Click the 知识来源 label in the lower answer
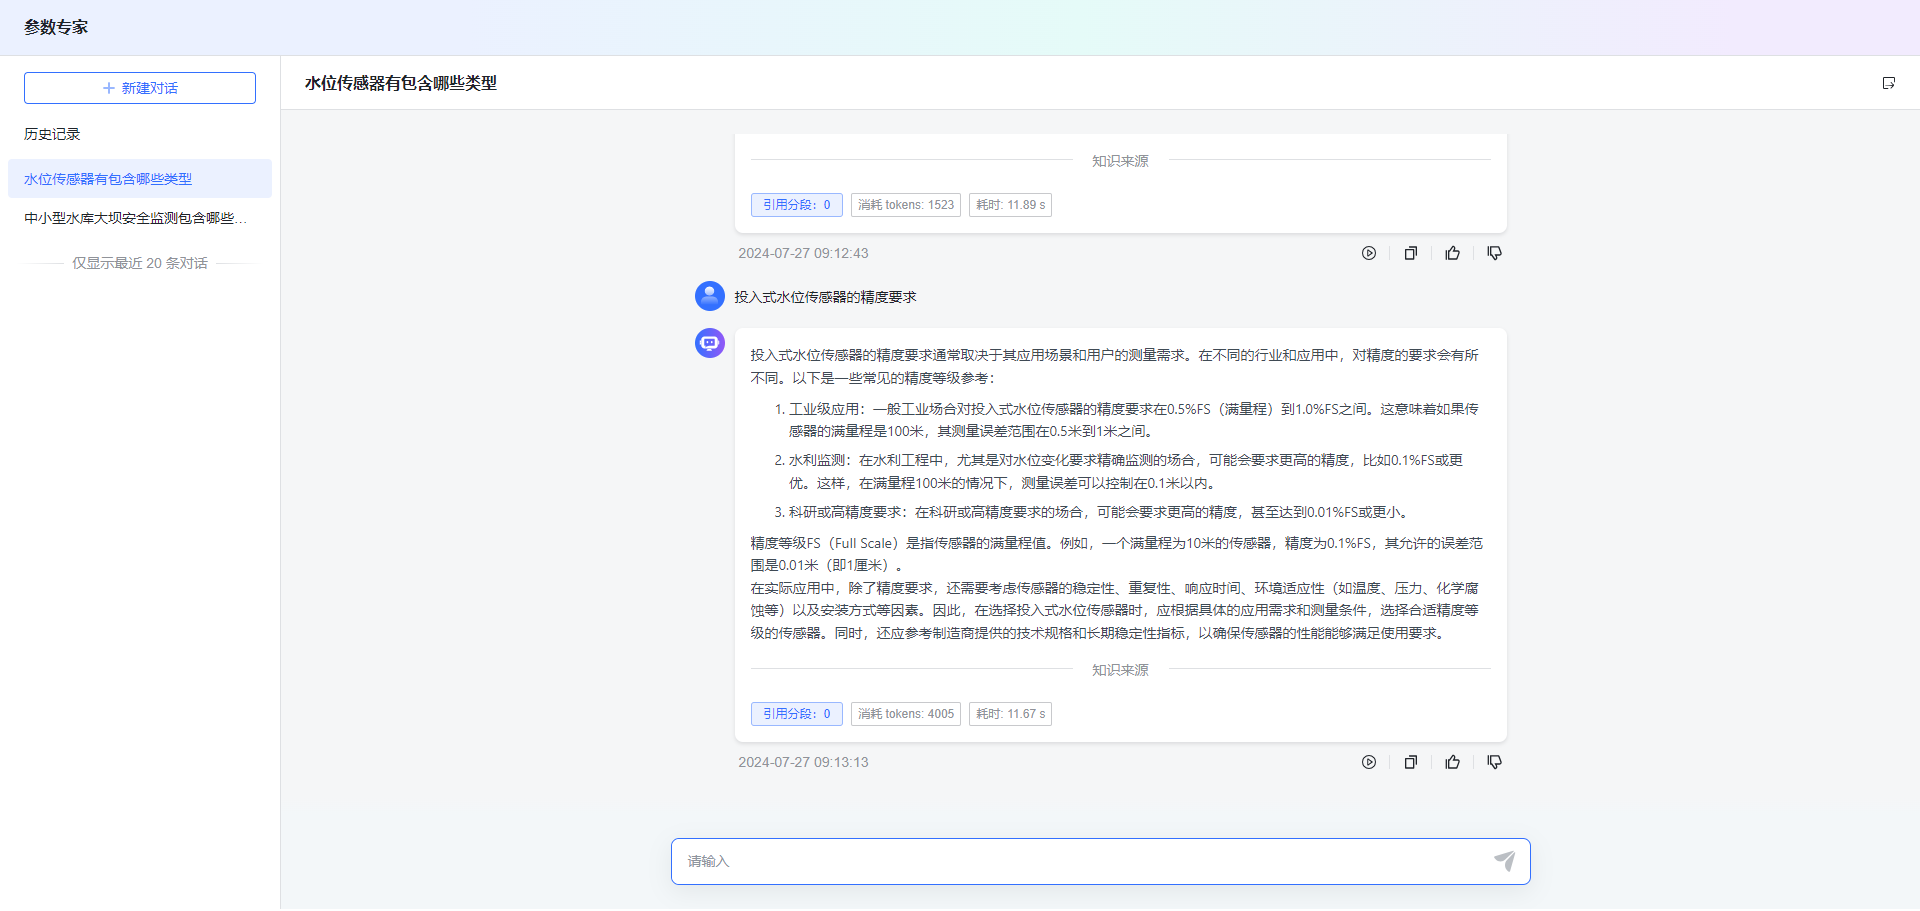The width and height of the screenshot is (1920, 911). coord(1120,670)
